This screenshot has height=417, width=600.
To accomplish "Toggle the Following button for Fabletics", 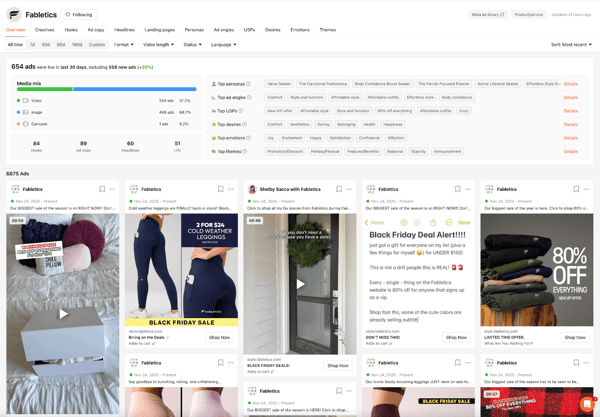I will point(79,15).
